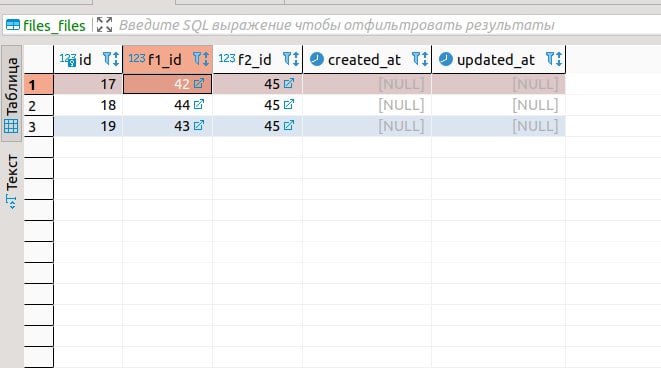Click the 123 type icon of f1_id header
The width and height of the screenshot is (661, 368).
(137, 59)
